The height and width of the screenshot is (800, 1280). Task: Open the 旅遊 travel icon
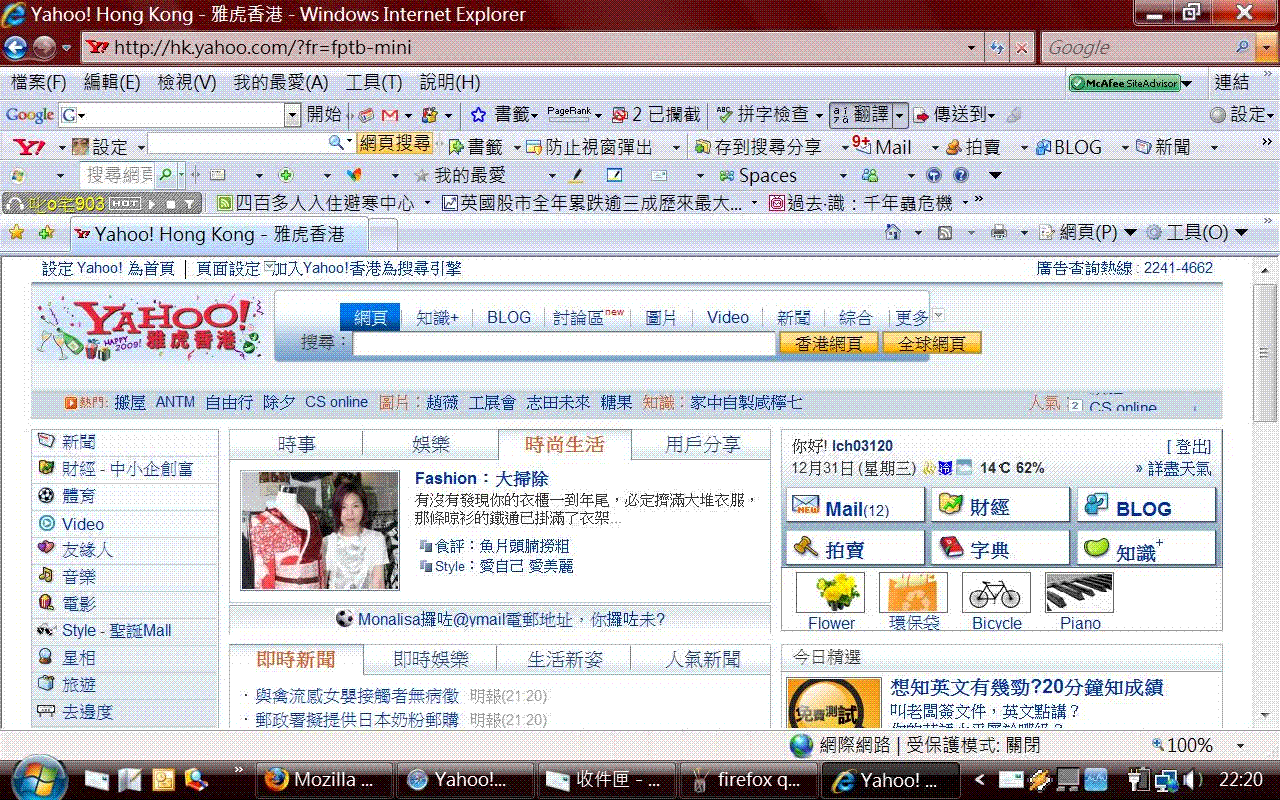[x=46, y=684]
